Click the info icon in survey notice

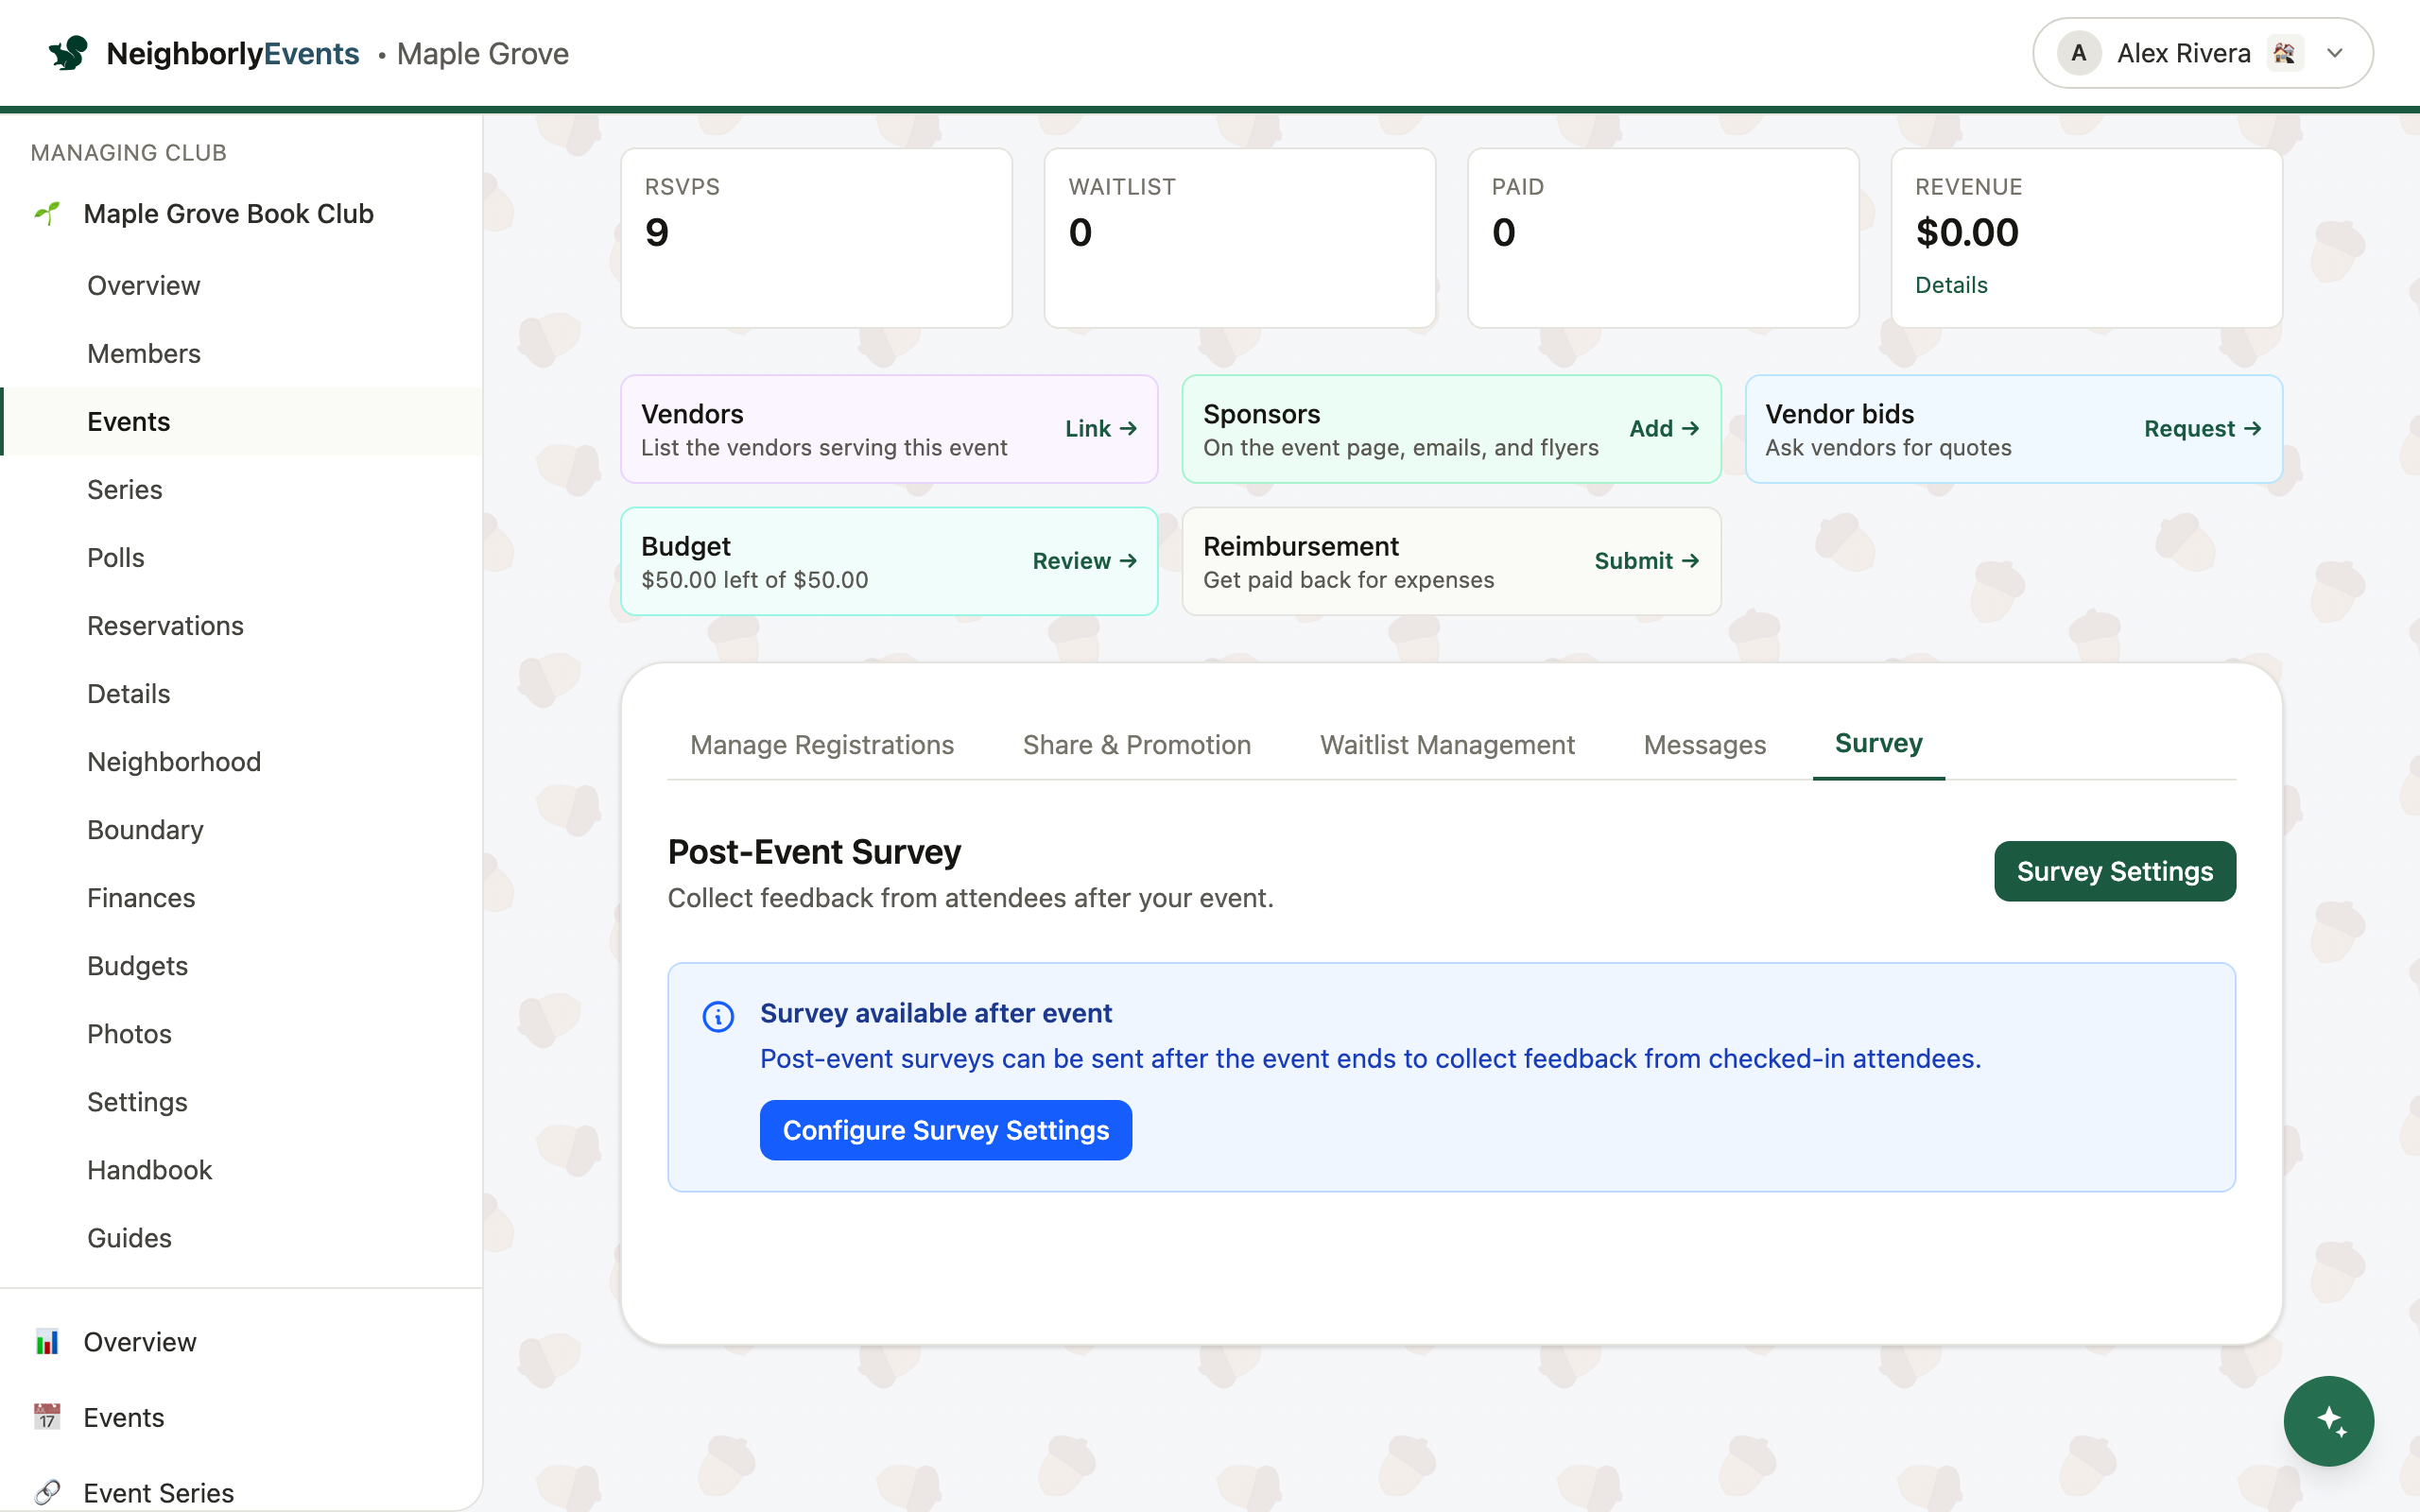(x=718, y=1016)
